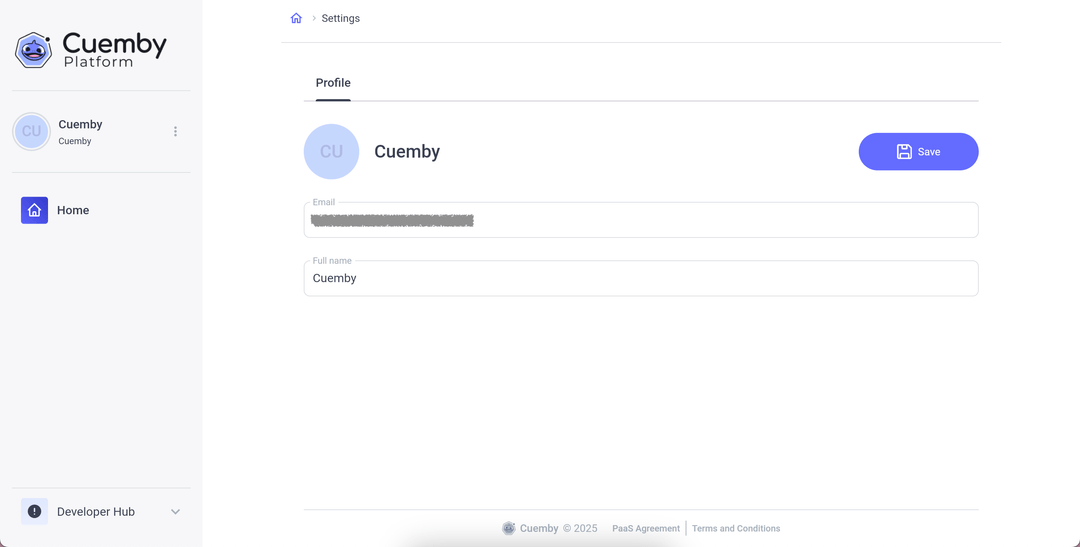Click the small Cuemby footer logo
1080x547 pixels.
tap(509, 528)
